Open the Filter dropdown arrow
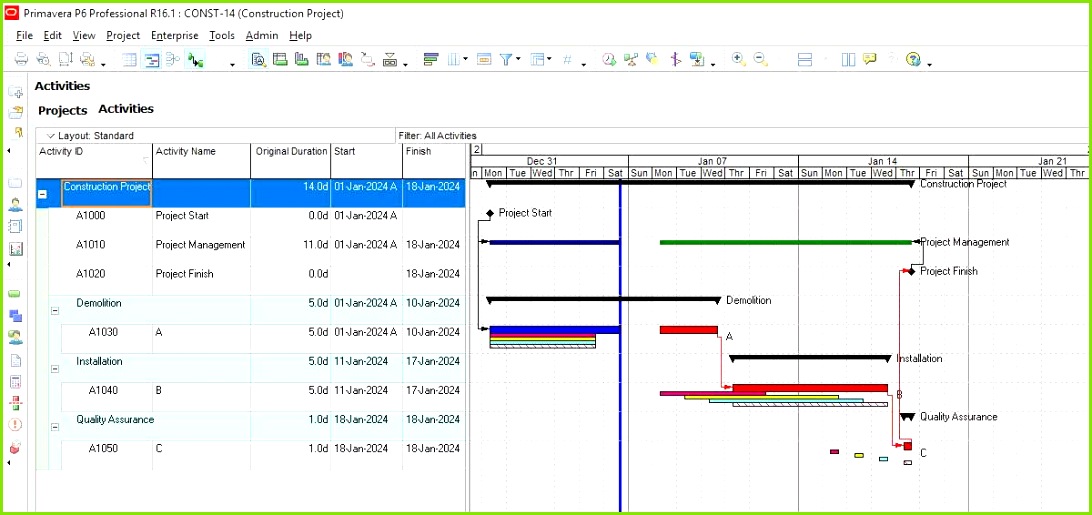This screenshot has width=1092, height=515. (x=518, y=59)
